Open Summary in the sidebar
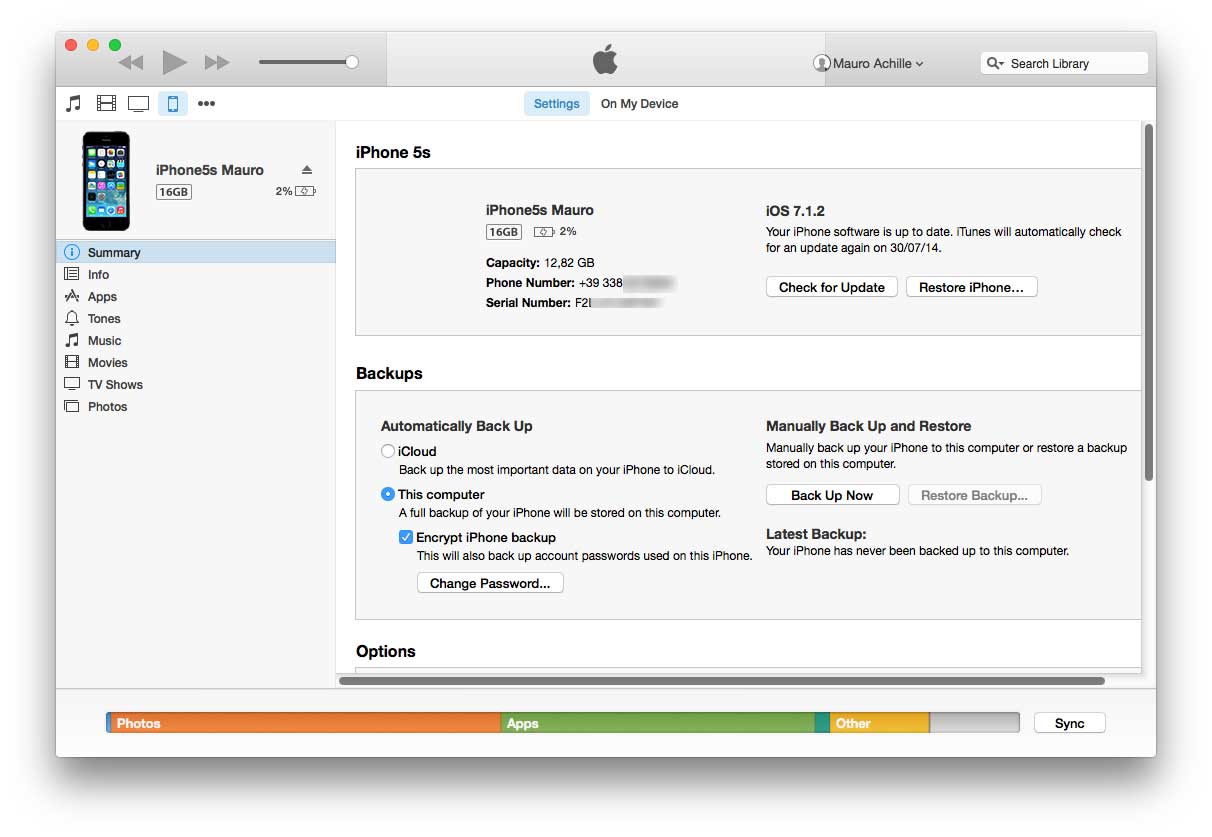The width and height of the screenshot is (1212, 837). 196,252
